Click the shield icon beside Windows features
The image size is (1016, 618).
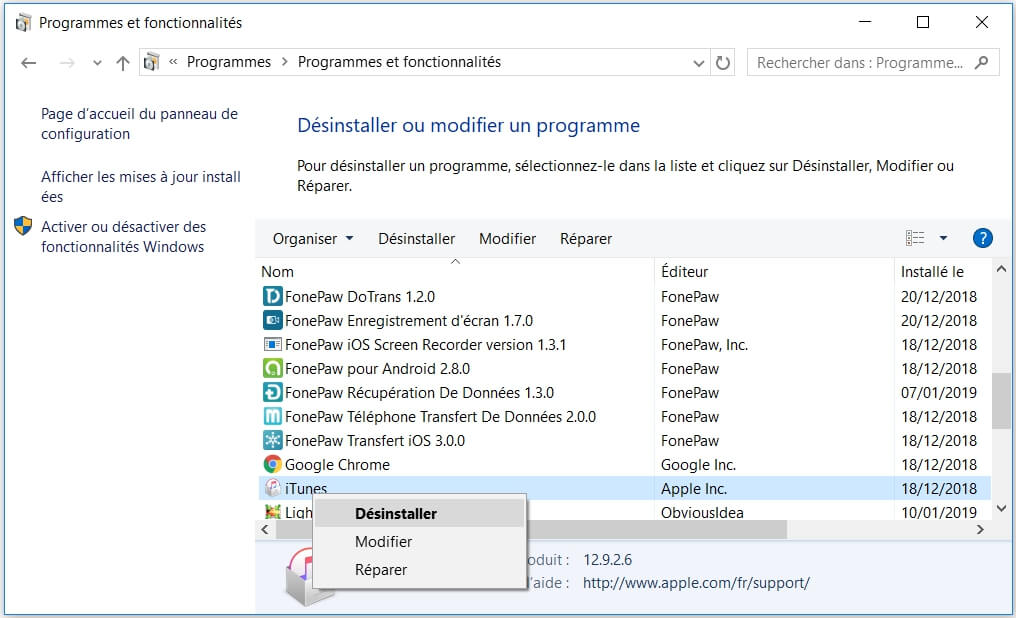[x=23, y=226]
